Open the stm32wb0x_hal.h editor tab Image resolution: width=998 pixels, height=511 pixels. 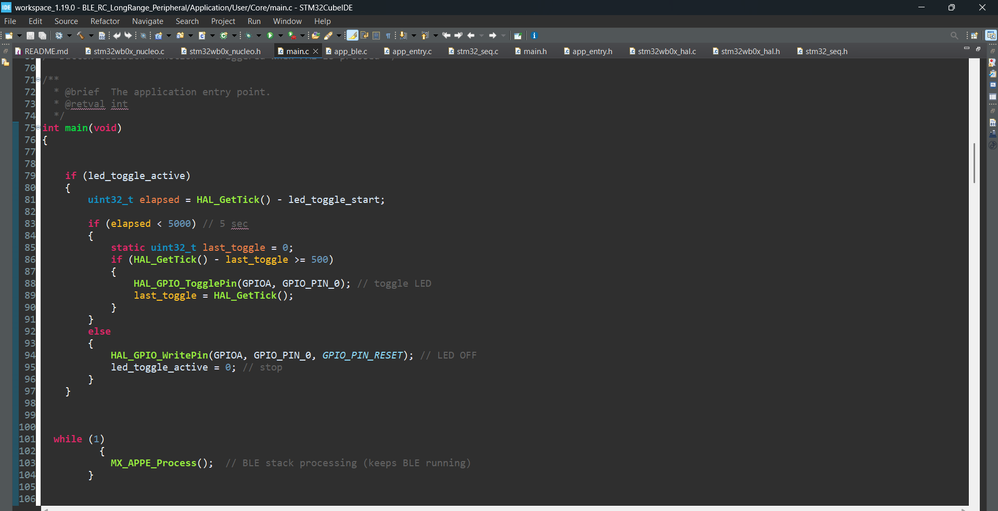coord(750,51)
